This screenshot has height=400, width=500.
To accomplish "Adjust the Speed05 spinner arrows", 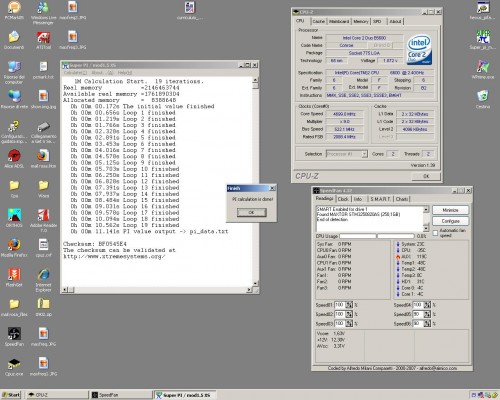I will (x=427, y=314).
